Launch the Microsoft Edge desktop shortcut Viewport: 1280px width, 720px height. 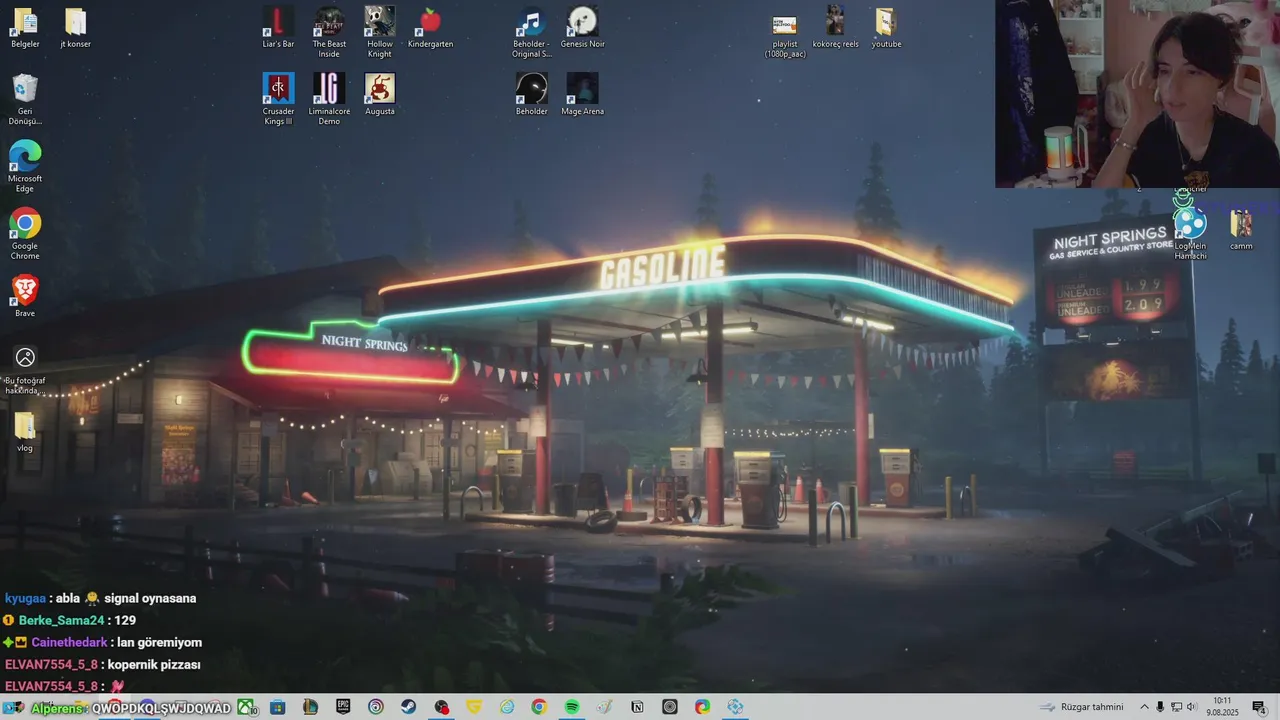25,166
